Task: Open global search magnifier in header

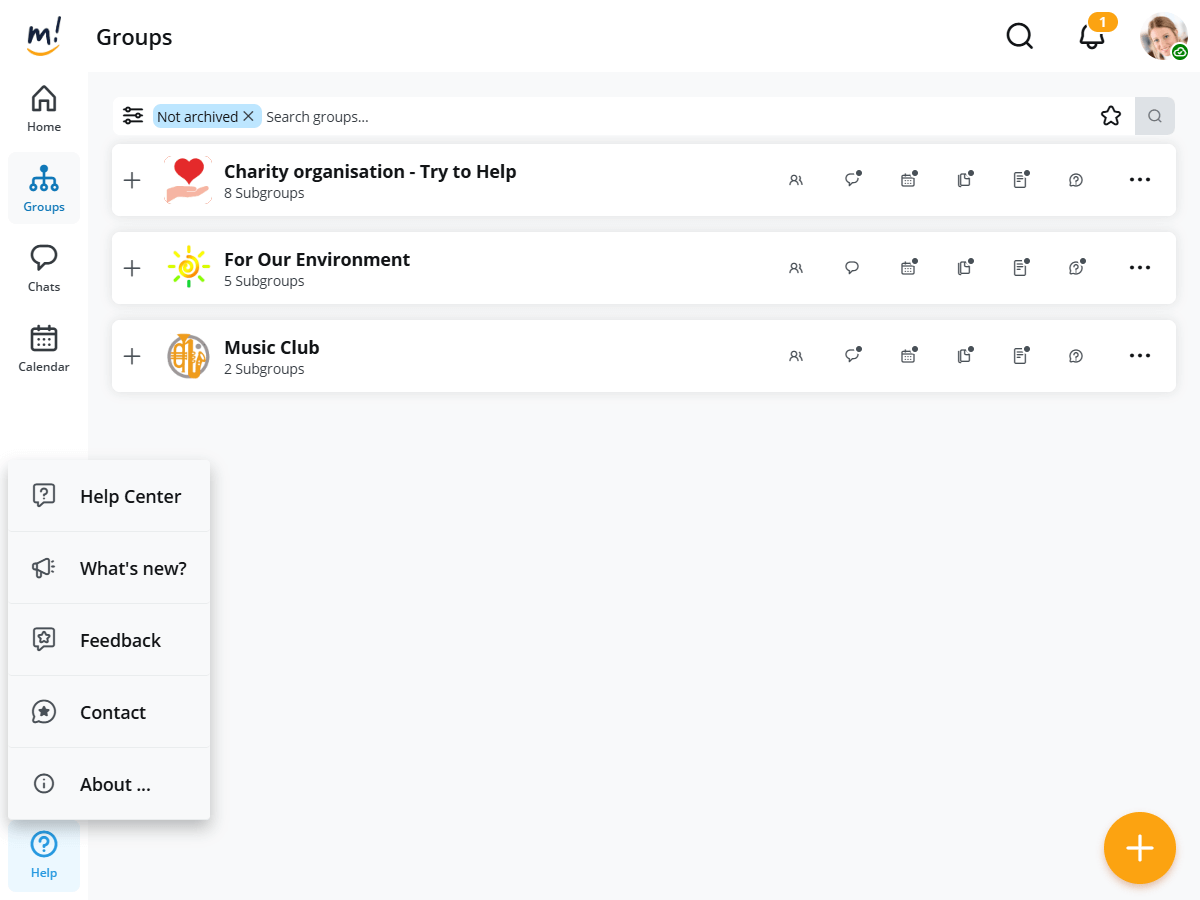Action: tap(1019, 37)
